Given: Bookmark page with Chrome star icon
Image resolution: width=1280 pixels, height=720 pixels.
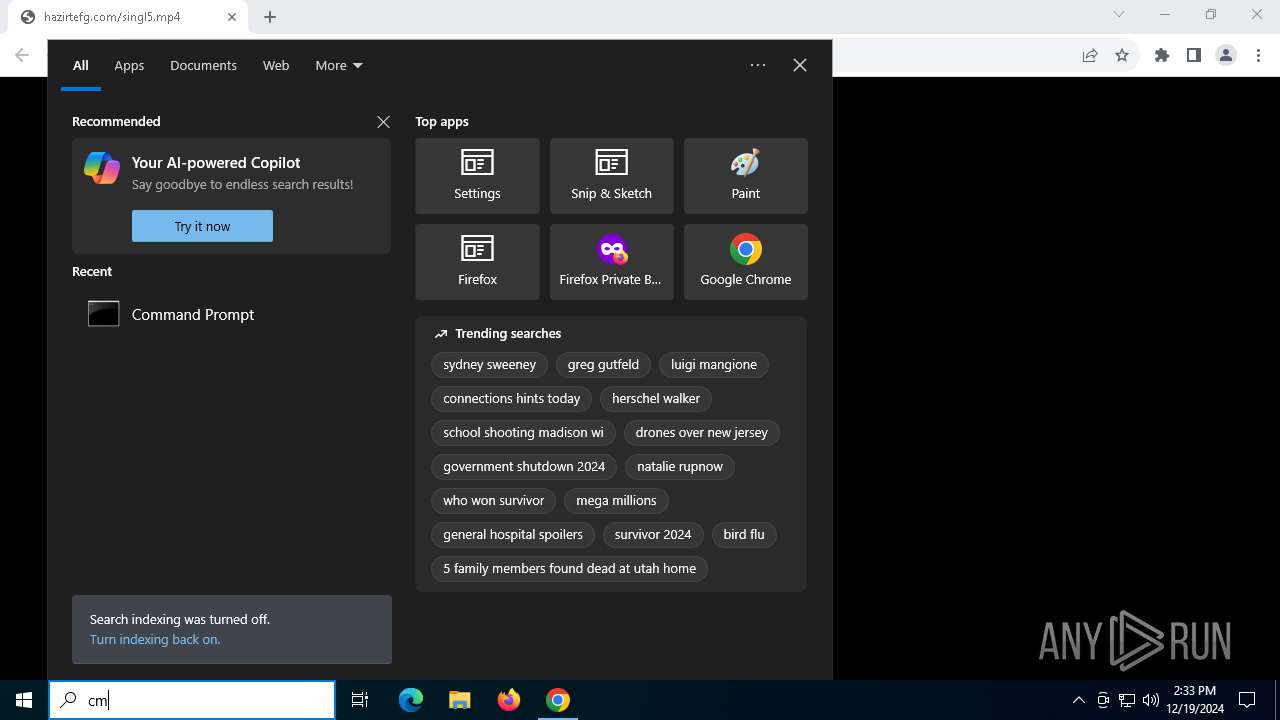Looking at the screenshot, I should tap(1122, 55).
